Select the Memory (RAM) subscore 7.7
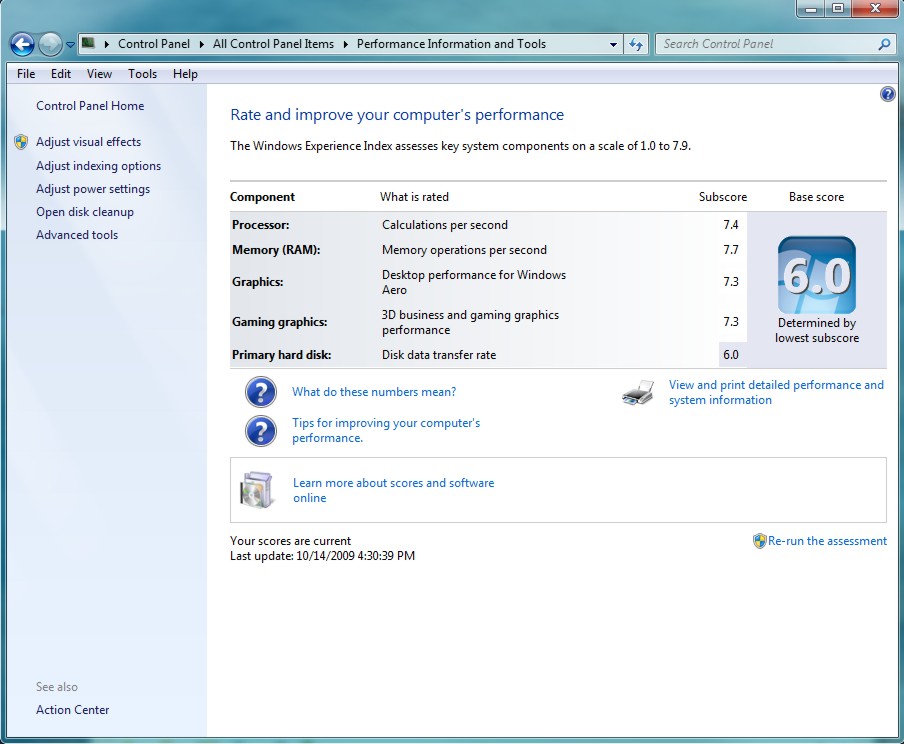The height and width of the screenshot is (744, 904). tap(730, 250)
